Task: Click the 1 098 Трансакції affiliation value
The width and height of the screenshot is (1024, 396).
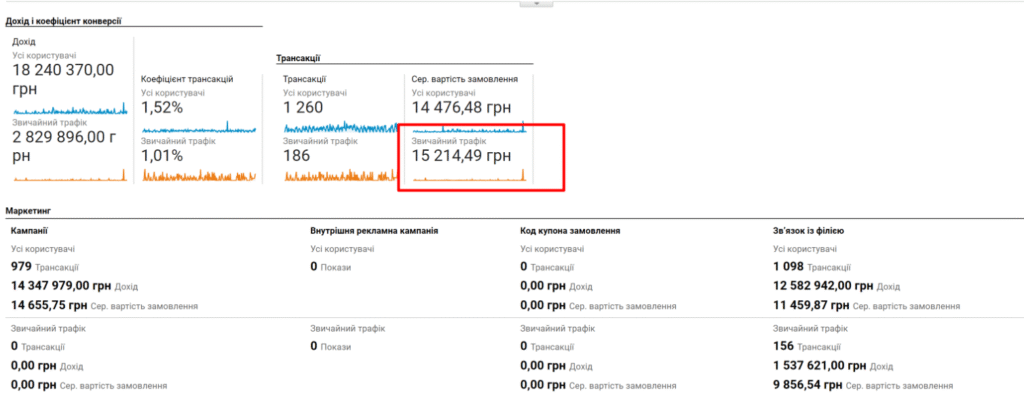Action: point(812,267)
